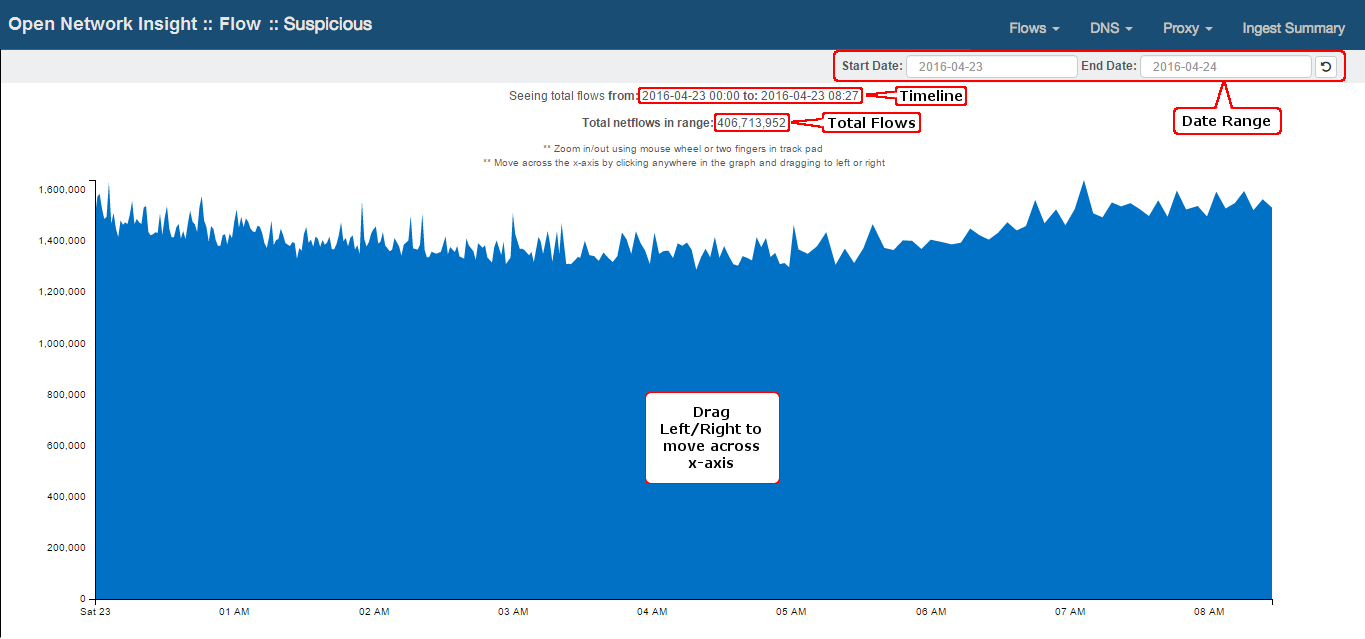
Task: Click the Date Range annotation box
Action: pyautogui.click(x=1226, y=121)
